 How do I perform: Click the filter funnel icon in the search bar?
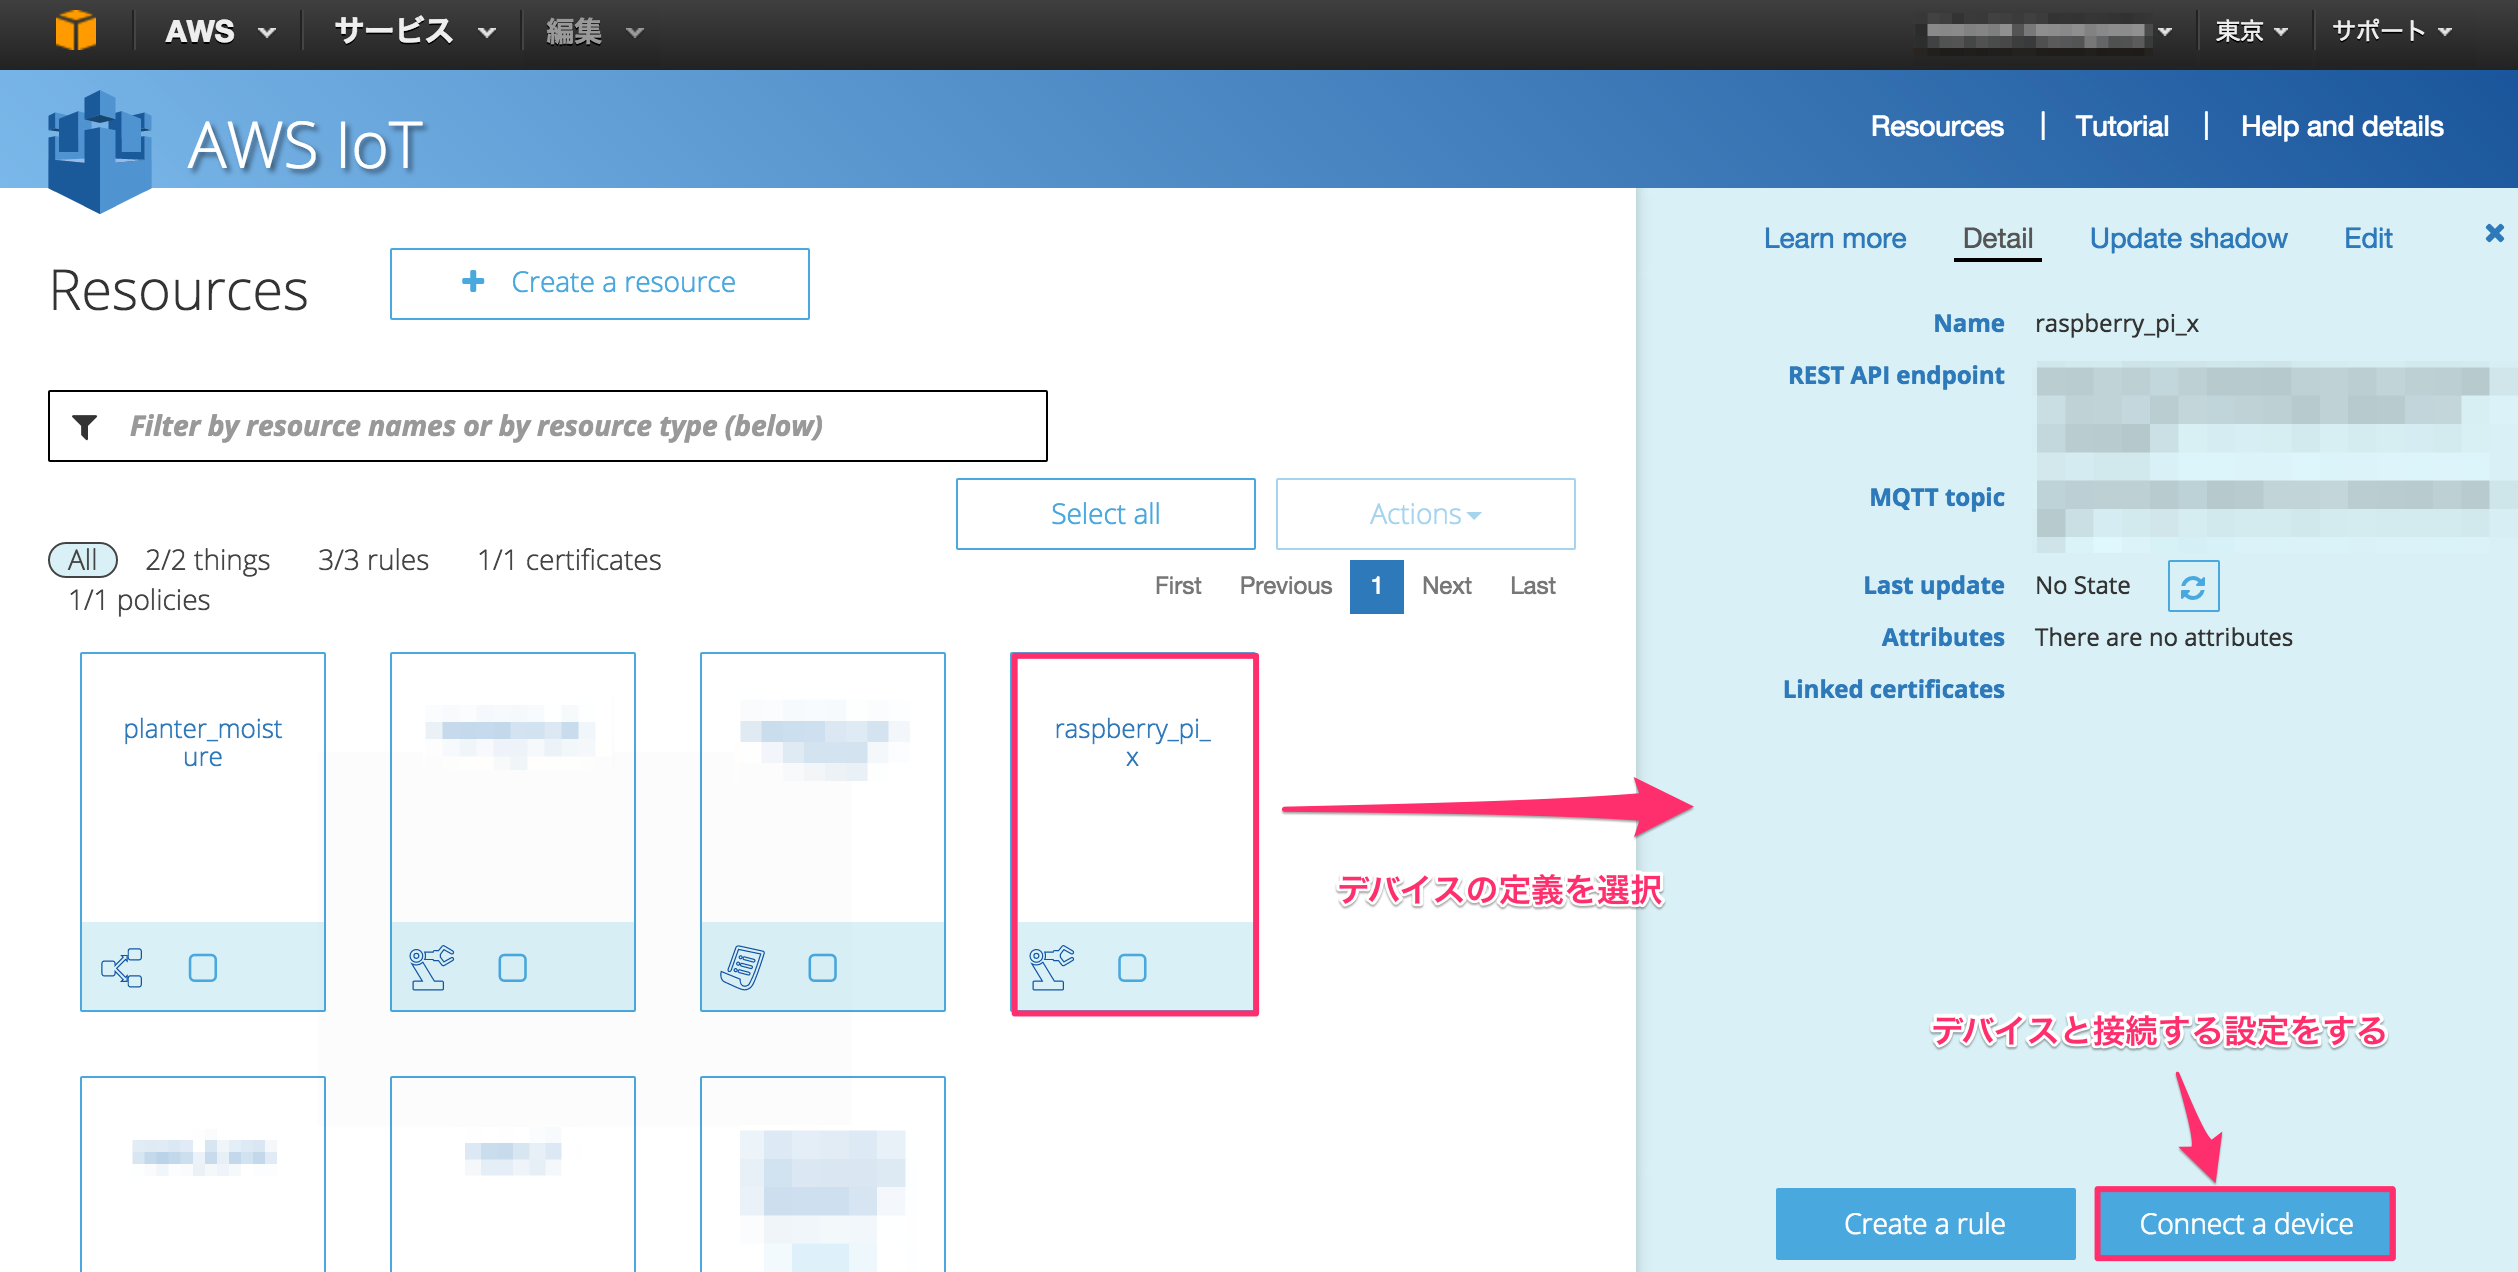tap(87, 425)
